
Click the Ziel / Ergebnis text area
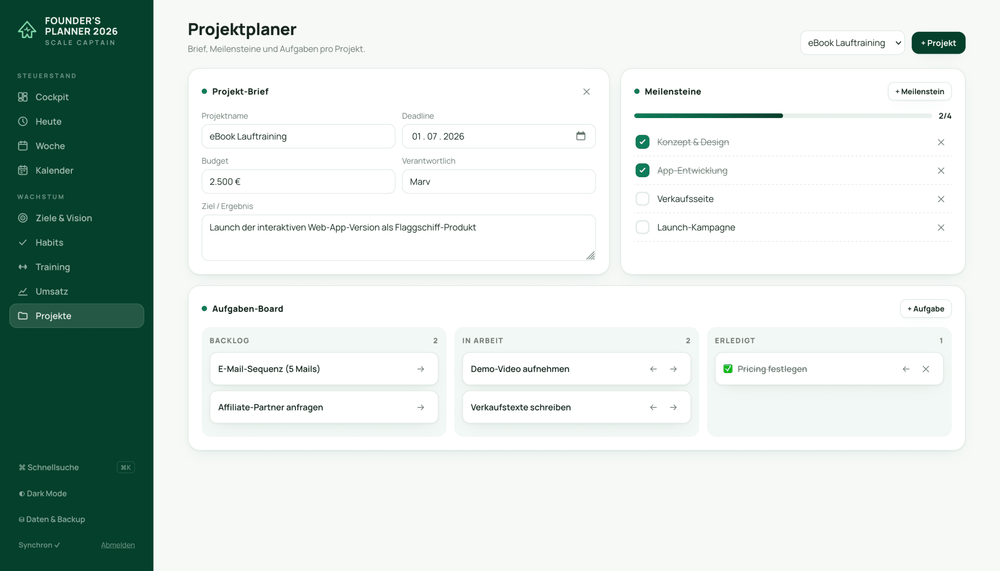(399, 237)
